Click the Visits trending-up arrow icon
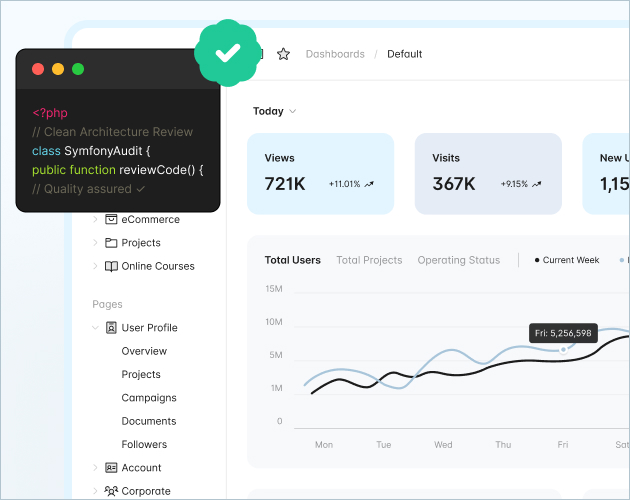This screenshot has height=500, width=630. (x=536, y=184)
